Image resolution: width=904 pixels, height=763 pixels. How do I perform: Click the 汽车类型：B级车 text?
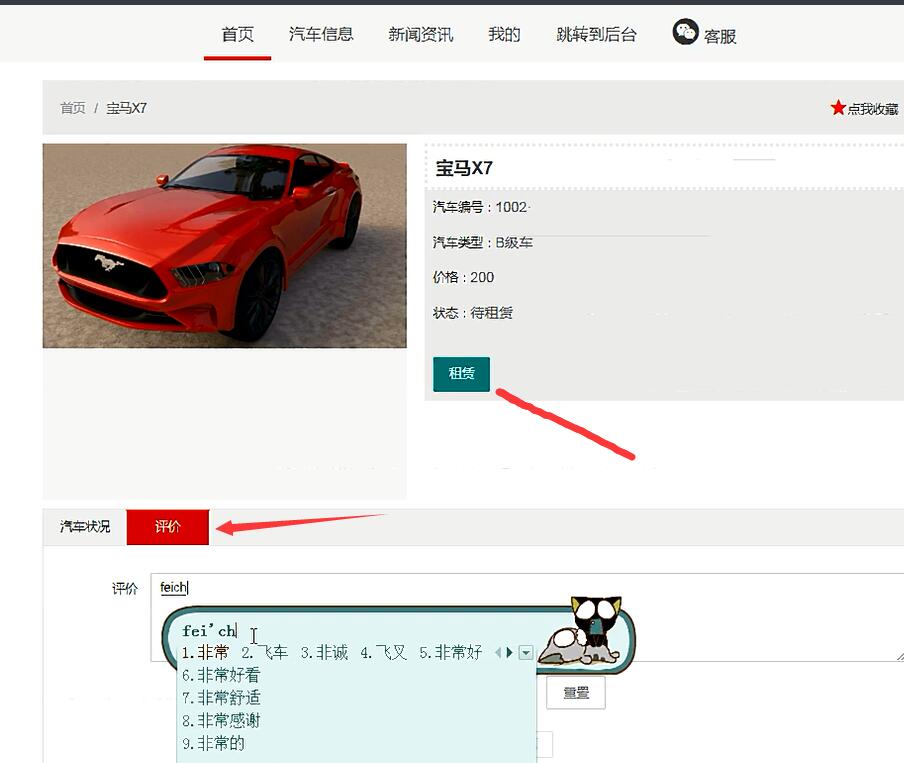pyautogui.click(x=483, y=242)
